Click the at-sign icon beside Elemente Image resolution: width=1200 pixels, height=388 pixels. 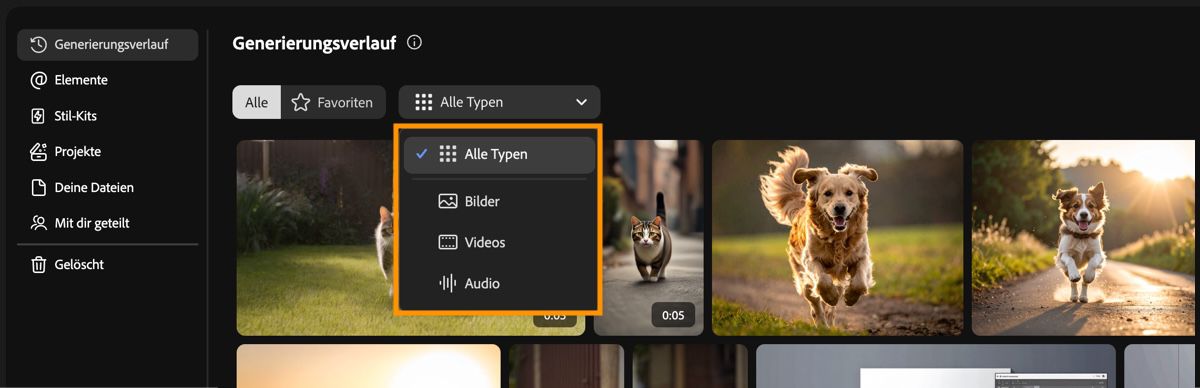tap(39, 80)
